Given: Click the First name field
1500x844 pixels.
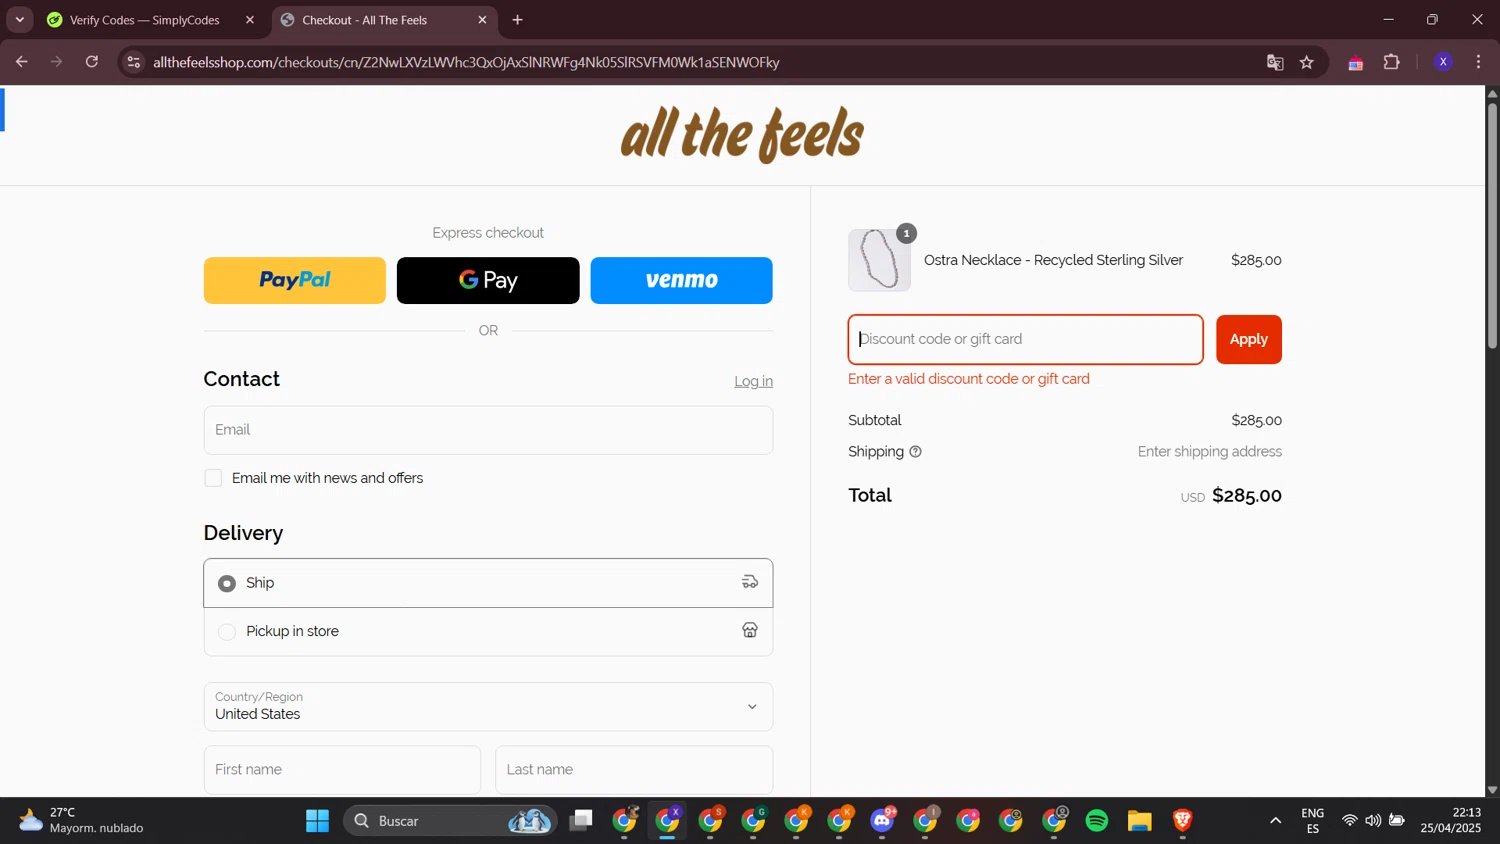Looking at the screenshot, I should click(x=342, y=770).
